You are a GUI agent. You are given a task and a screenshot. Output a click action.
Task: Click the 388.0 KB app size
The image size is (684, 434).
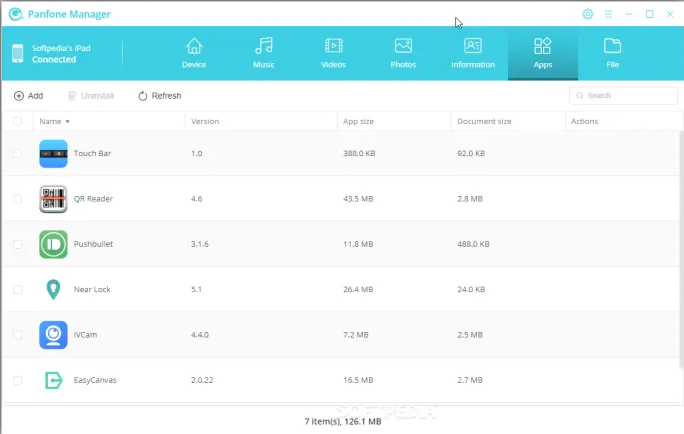(359, 153)
